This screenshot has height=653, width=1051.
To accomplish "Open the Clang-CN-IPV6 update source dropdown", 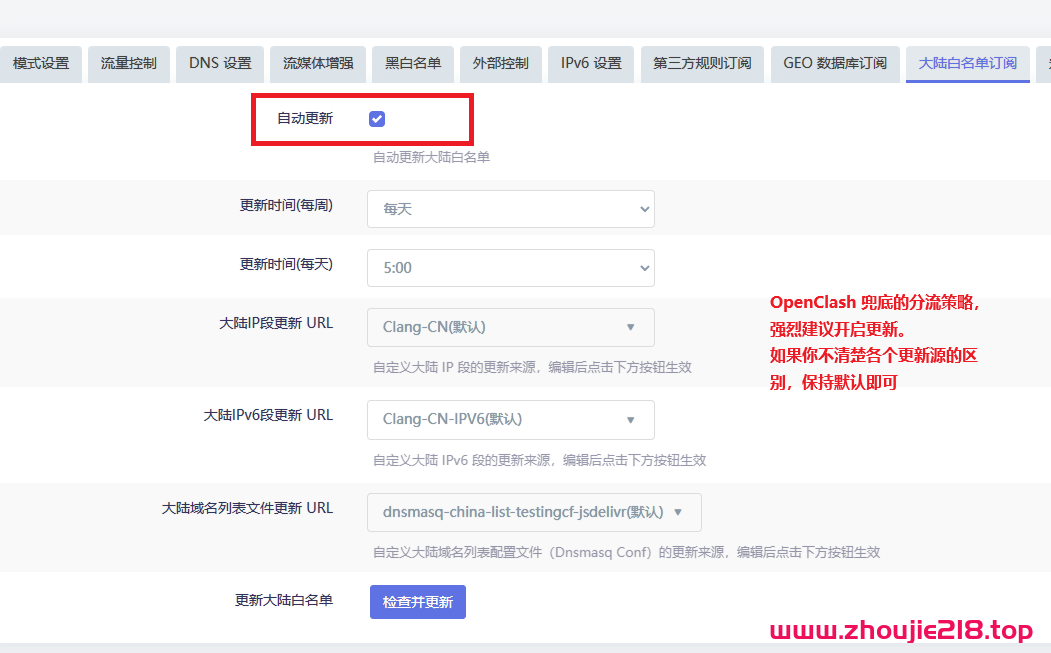I will (510, 419).
